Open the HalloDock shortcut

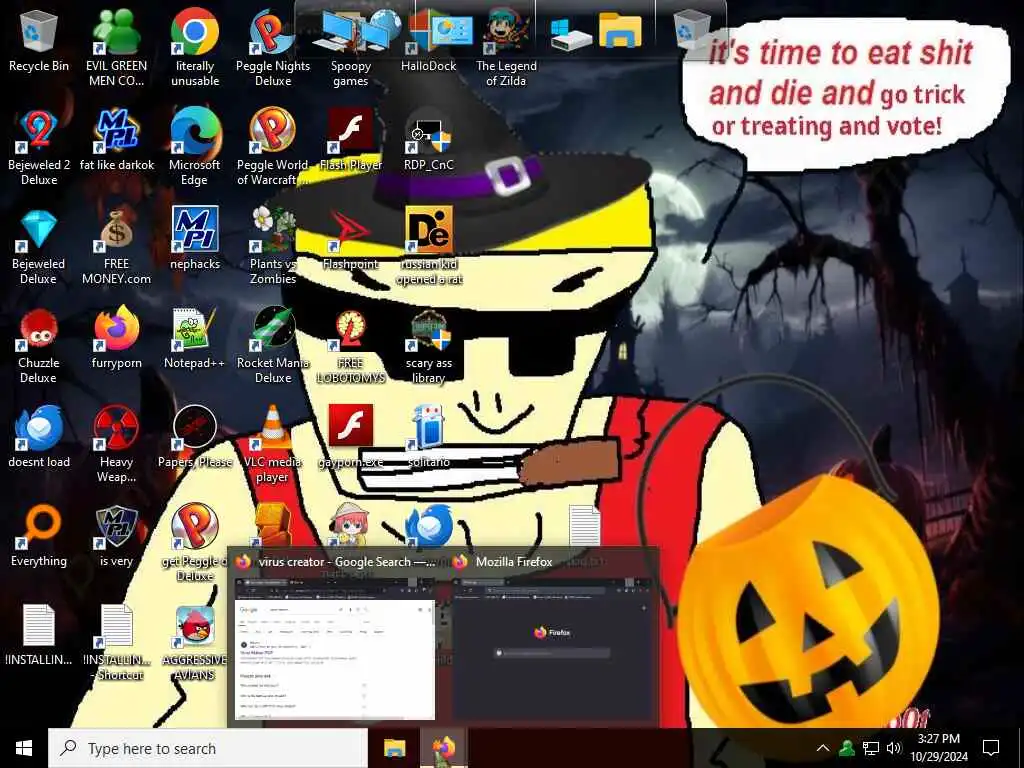pos(428,41)
